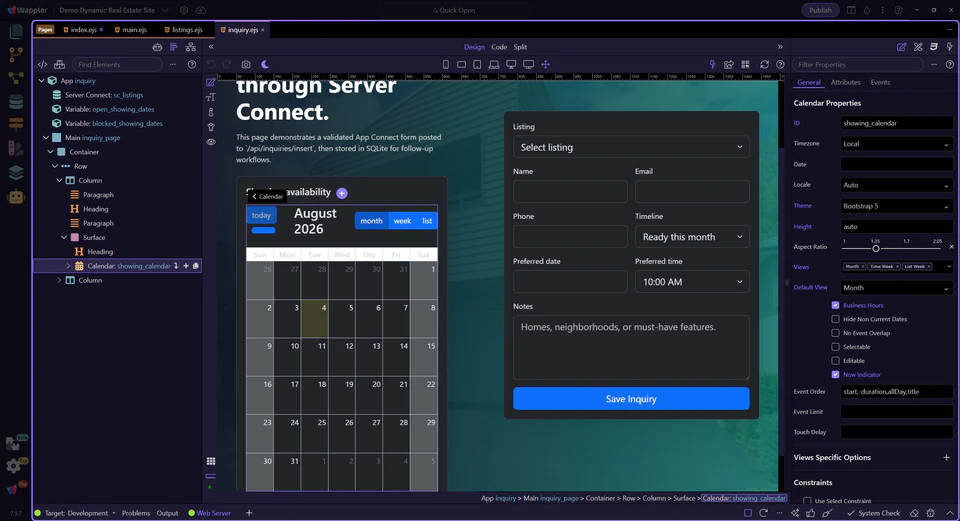Click the water droplet theme icon in title bar
Image resolution: width=960 pixels, height=521 pixels.
point(867,10)
